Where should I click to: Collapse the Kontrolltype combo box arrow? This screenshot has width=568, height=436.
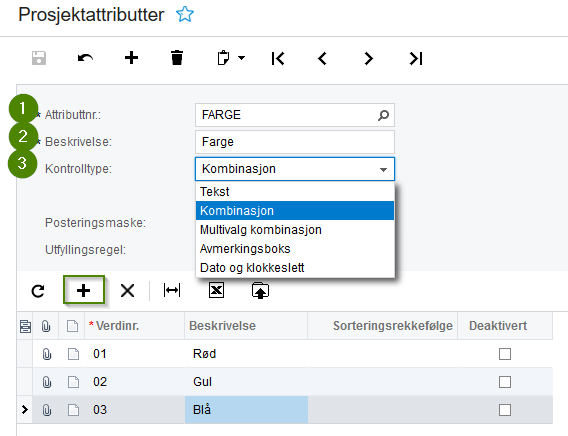click(x=383, y=169)
